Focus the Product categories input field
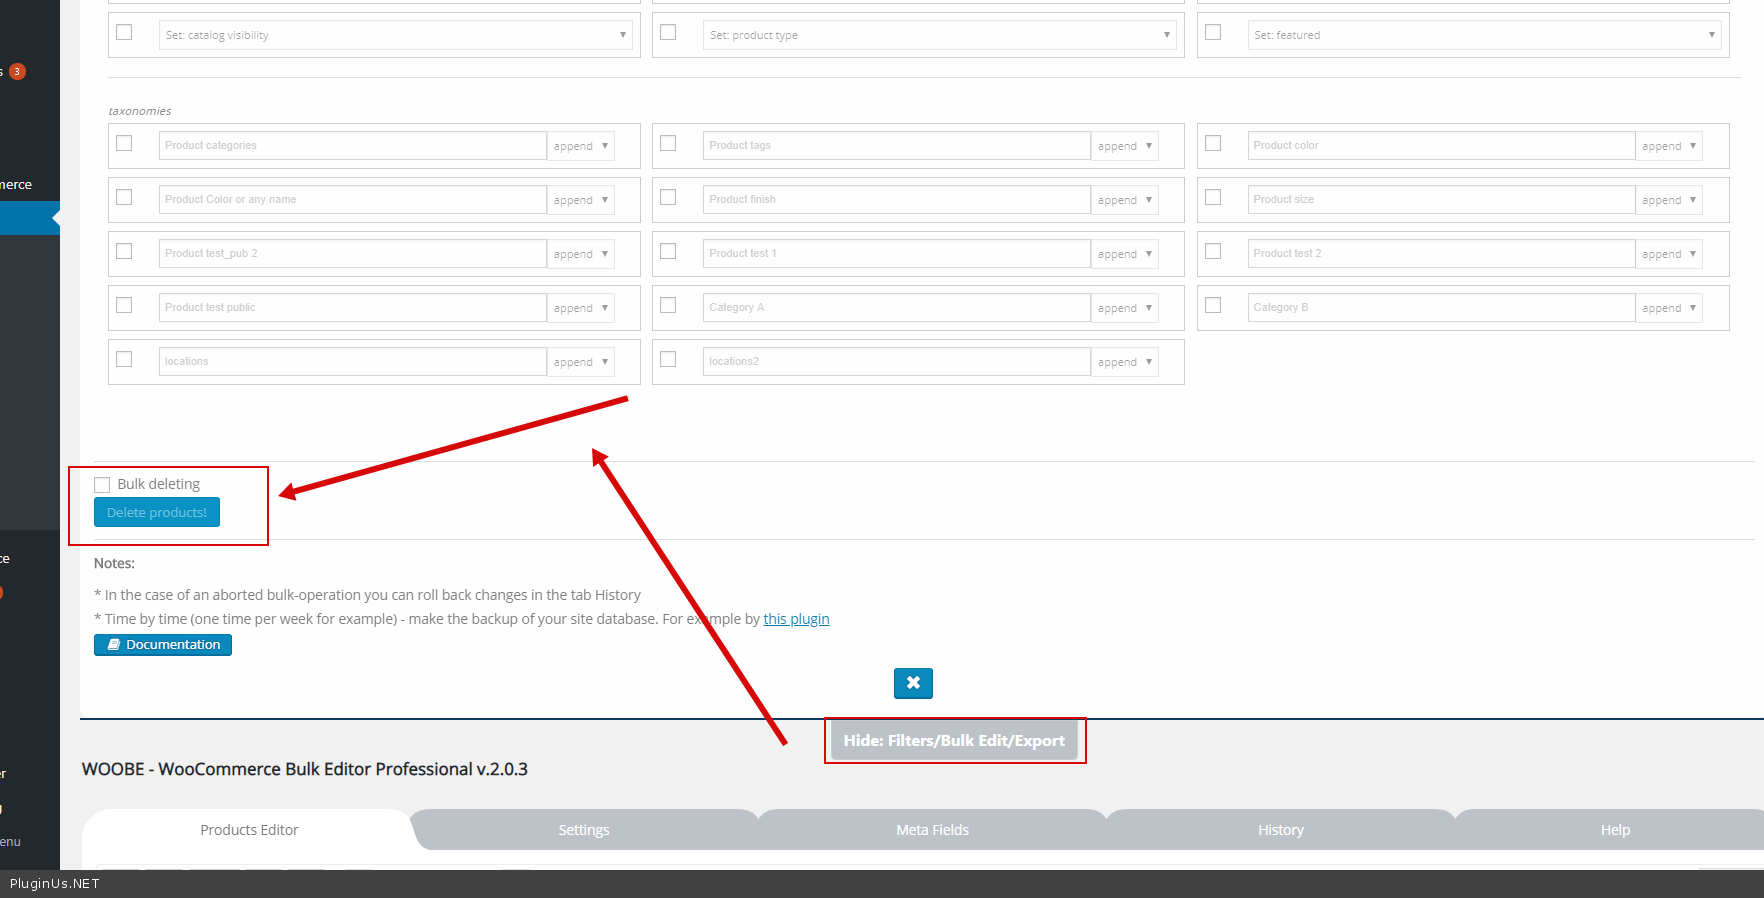 tap(353, 146)
